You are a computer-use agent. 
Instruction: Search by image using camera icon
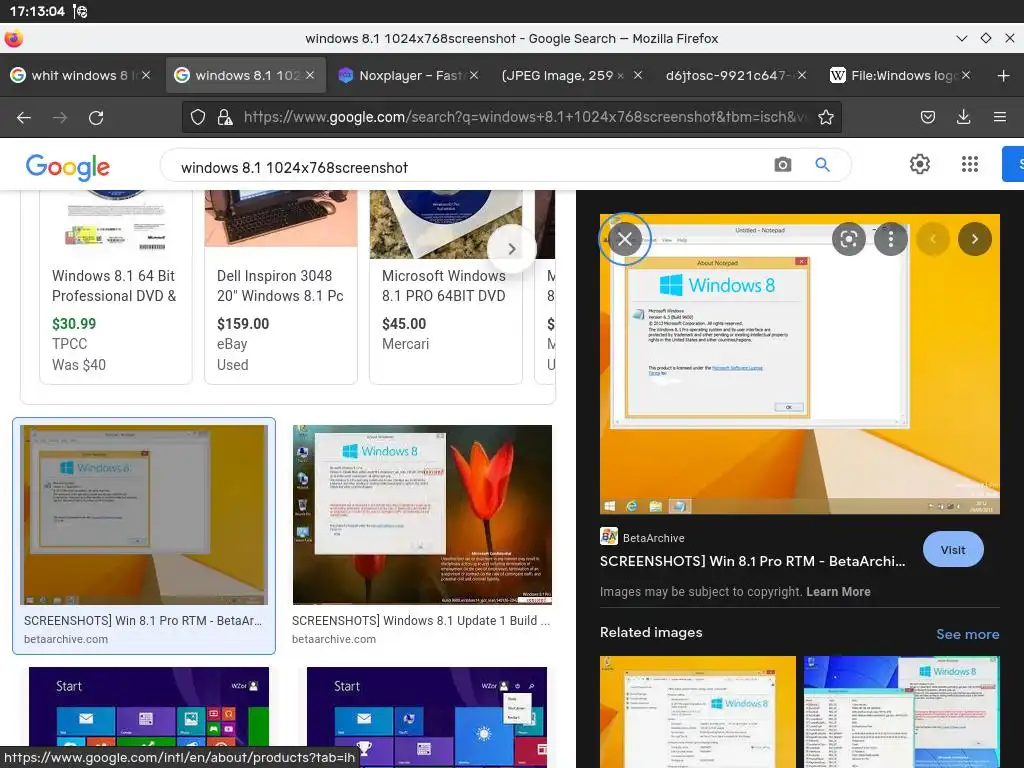[782, 165]
